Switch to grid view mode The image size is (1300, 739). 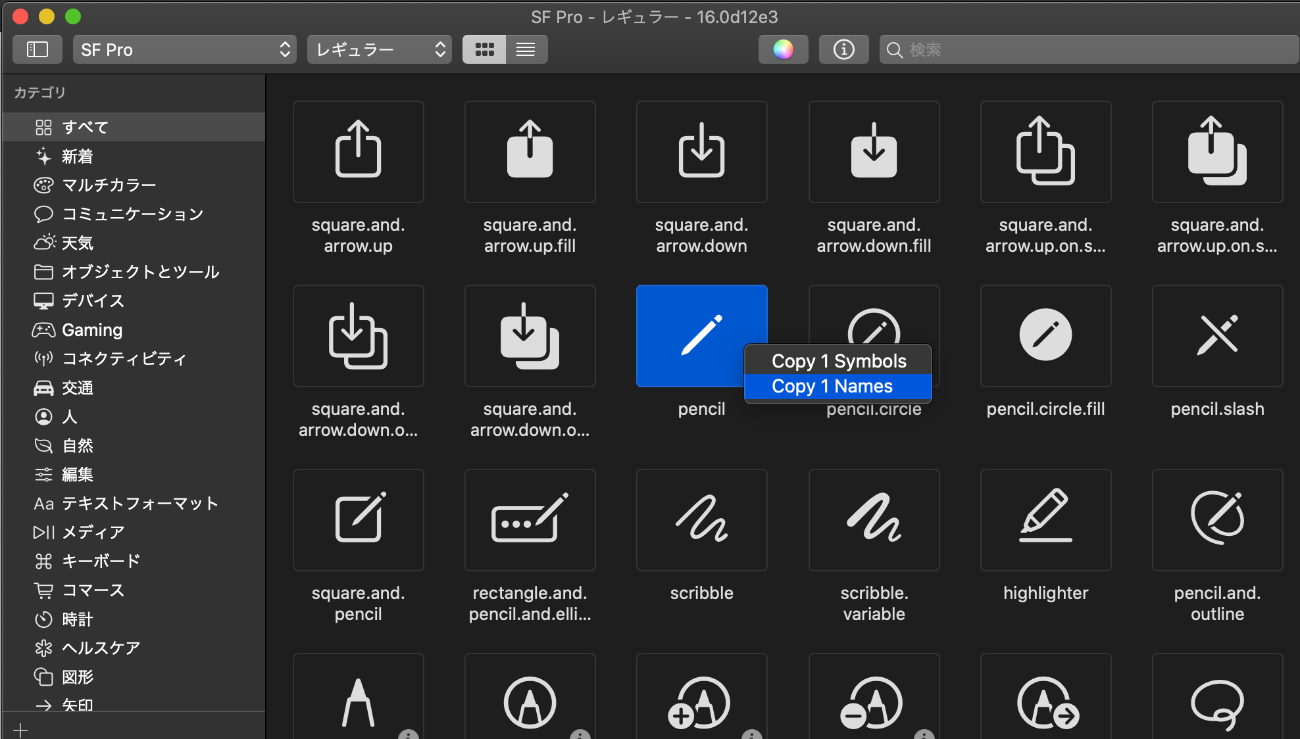(x=484, y=49)
